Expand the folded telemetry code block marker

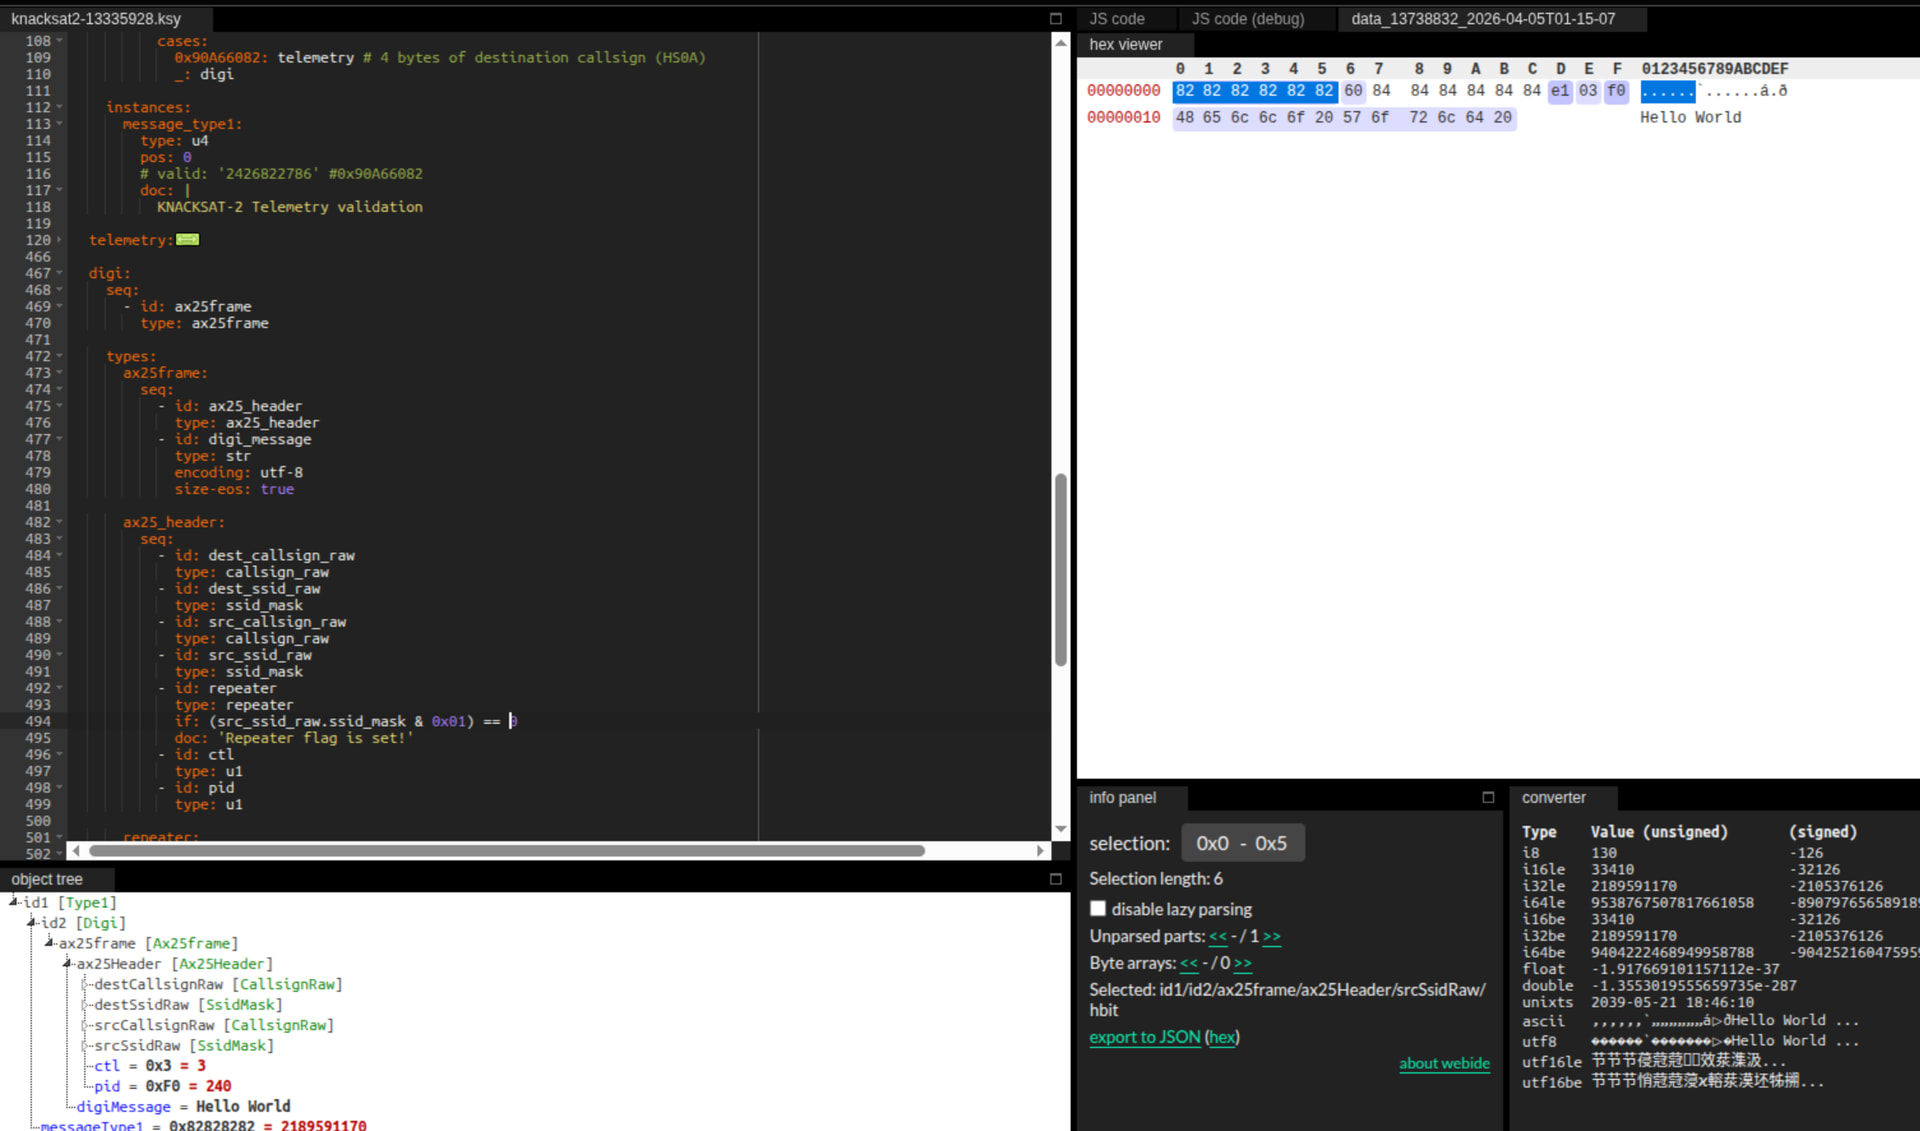click(188, 240)
